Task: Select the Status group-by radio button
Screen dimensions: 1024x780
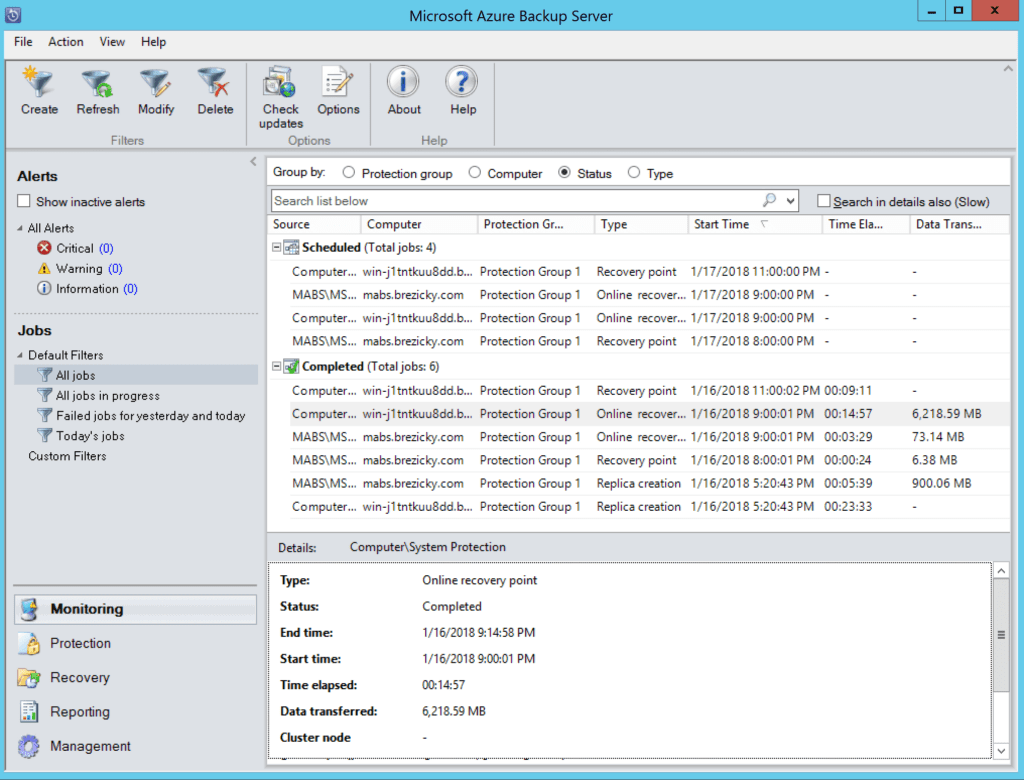Action: point(564,172)
